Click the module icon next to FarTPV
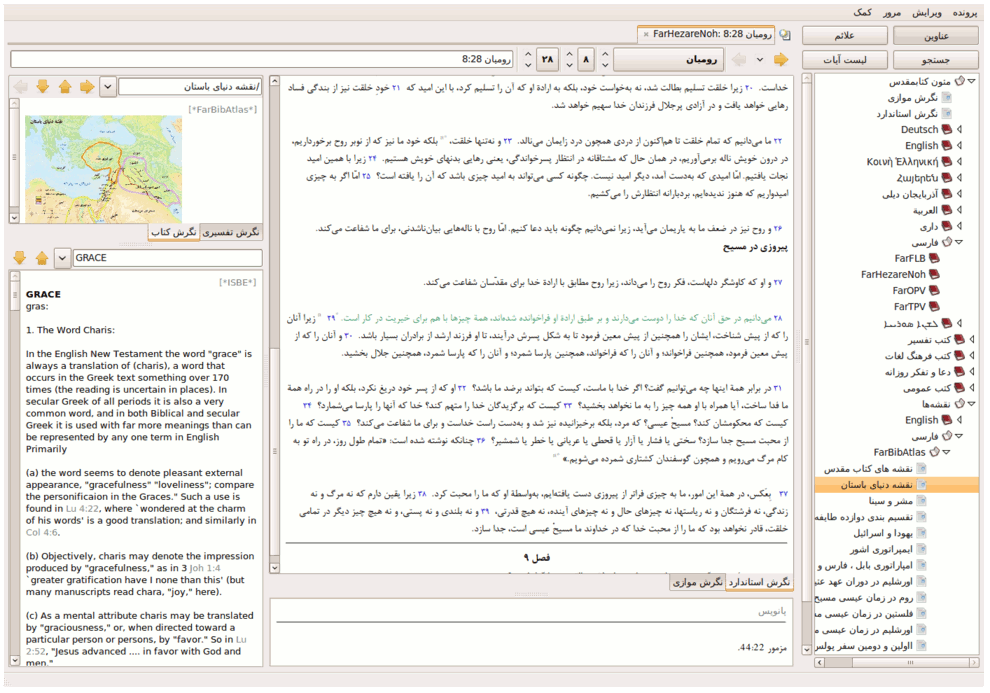Screen dimensions: 990x693 coord(934,307)
